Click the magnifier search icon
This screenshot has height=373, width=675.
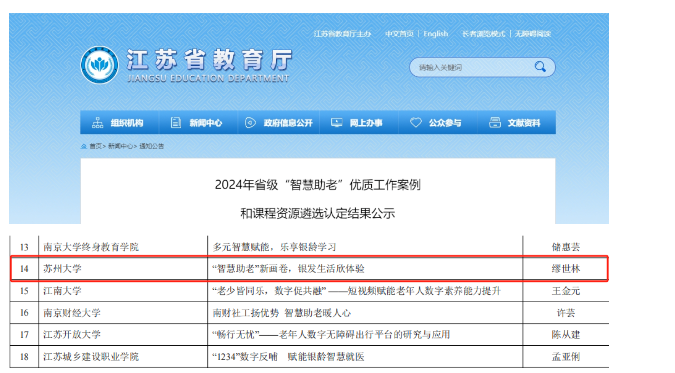540,67
